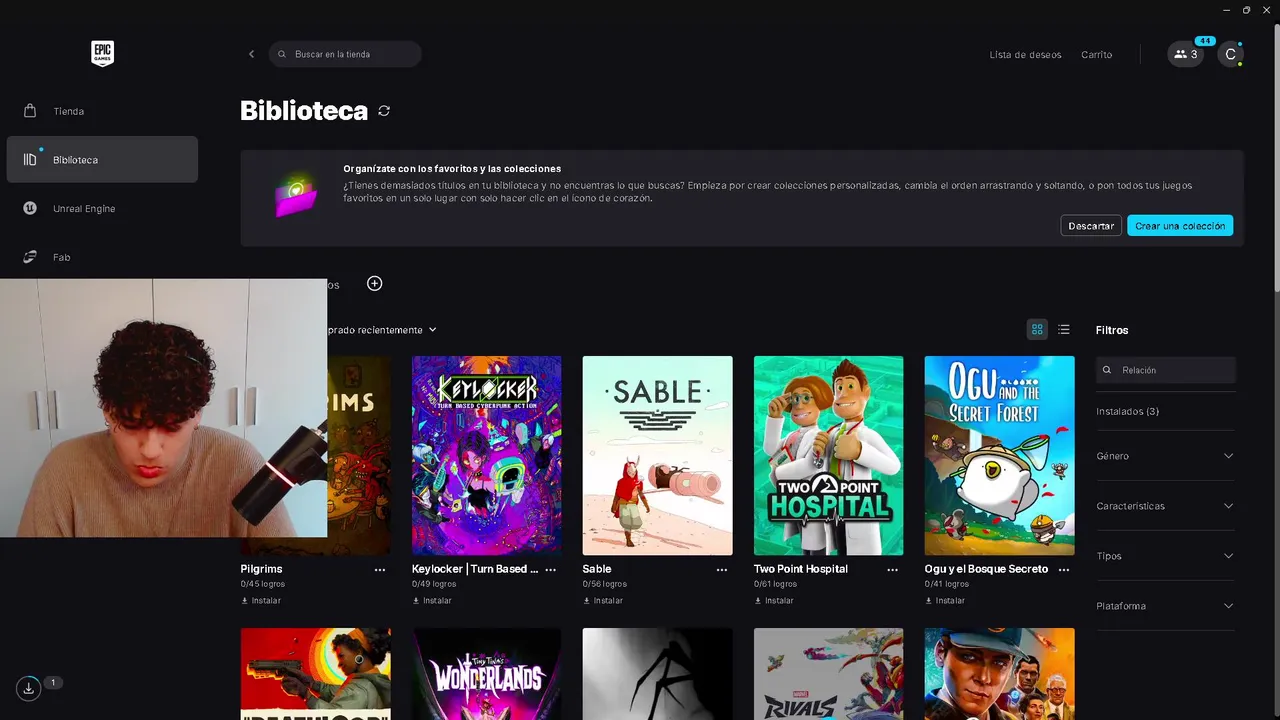Expand the Plataforma filter
This screenshot has width=1280, height=720.
[x=1165, y=606]
